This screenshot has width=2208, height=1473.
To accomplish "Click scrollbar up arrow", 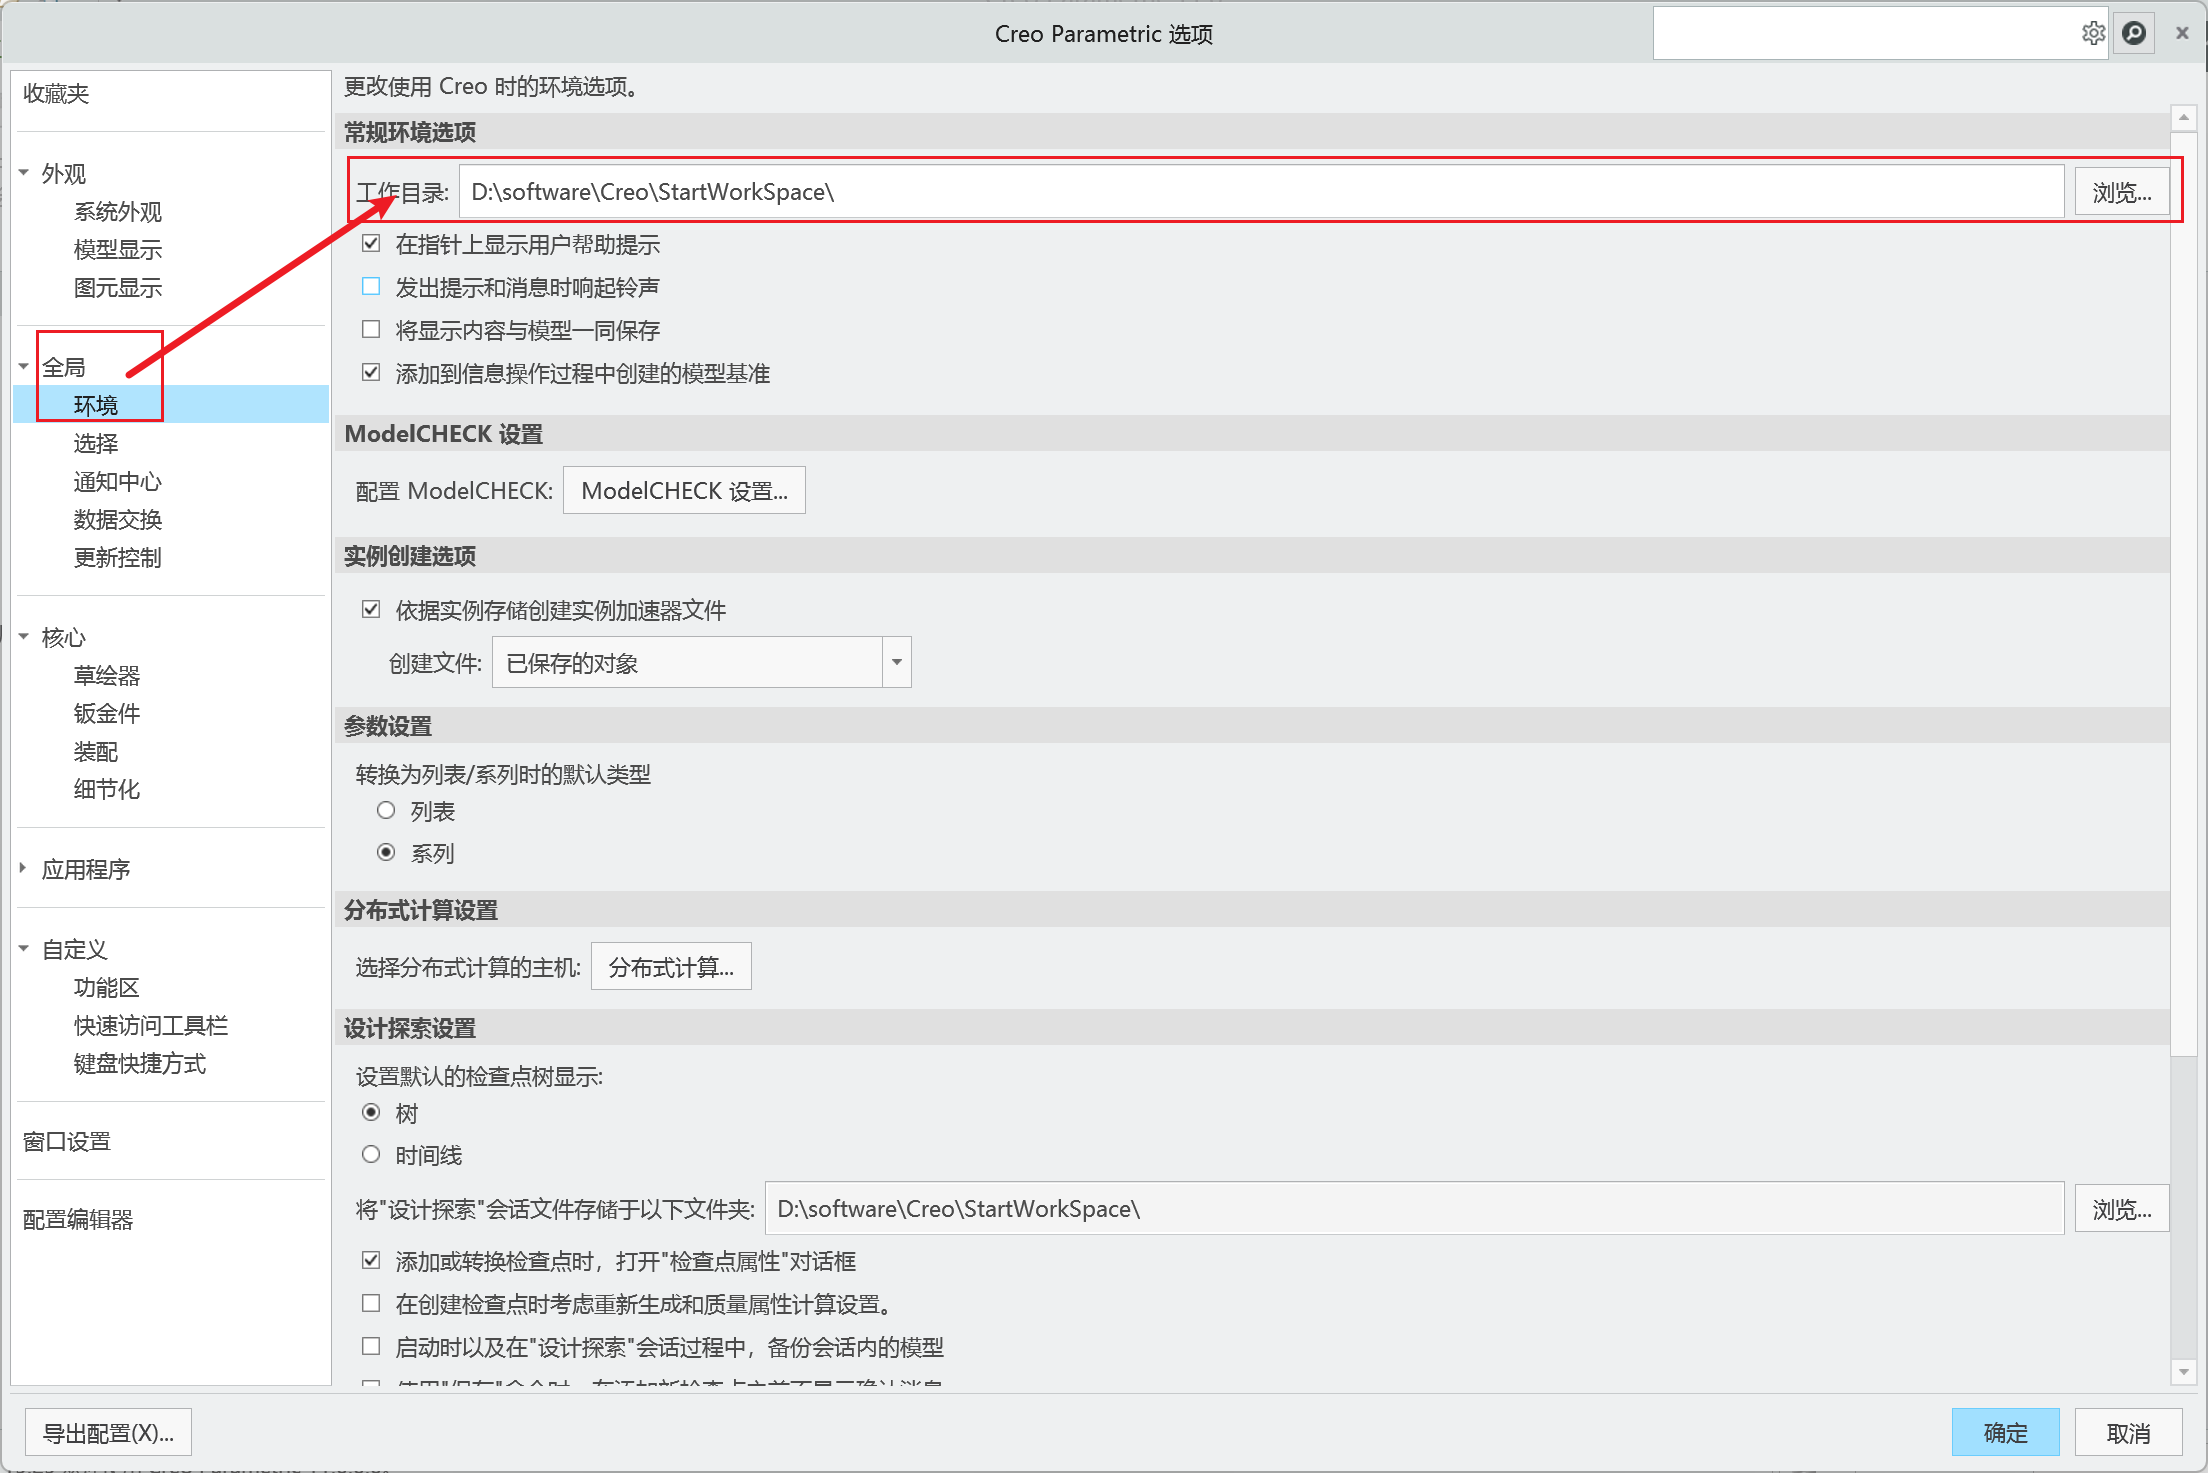I will (x=2184, y=118).
